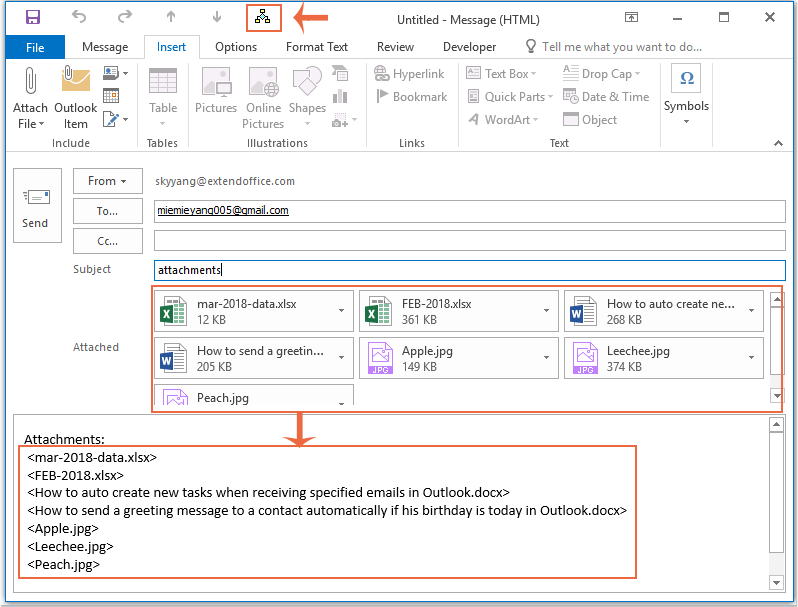Click the Attachments: heading in body

(x=64, y=439)
